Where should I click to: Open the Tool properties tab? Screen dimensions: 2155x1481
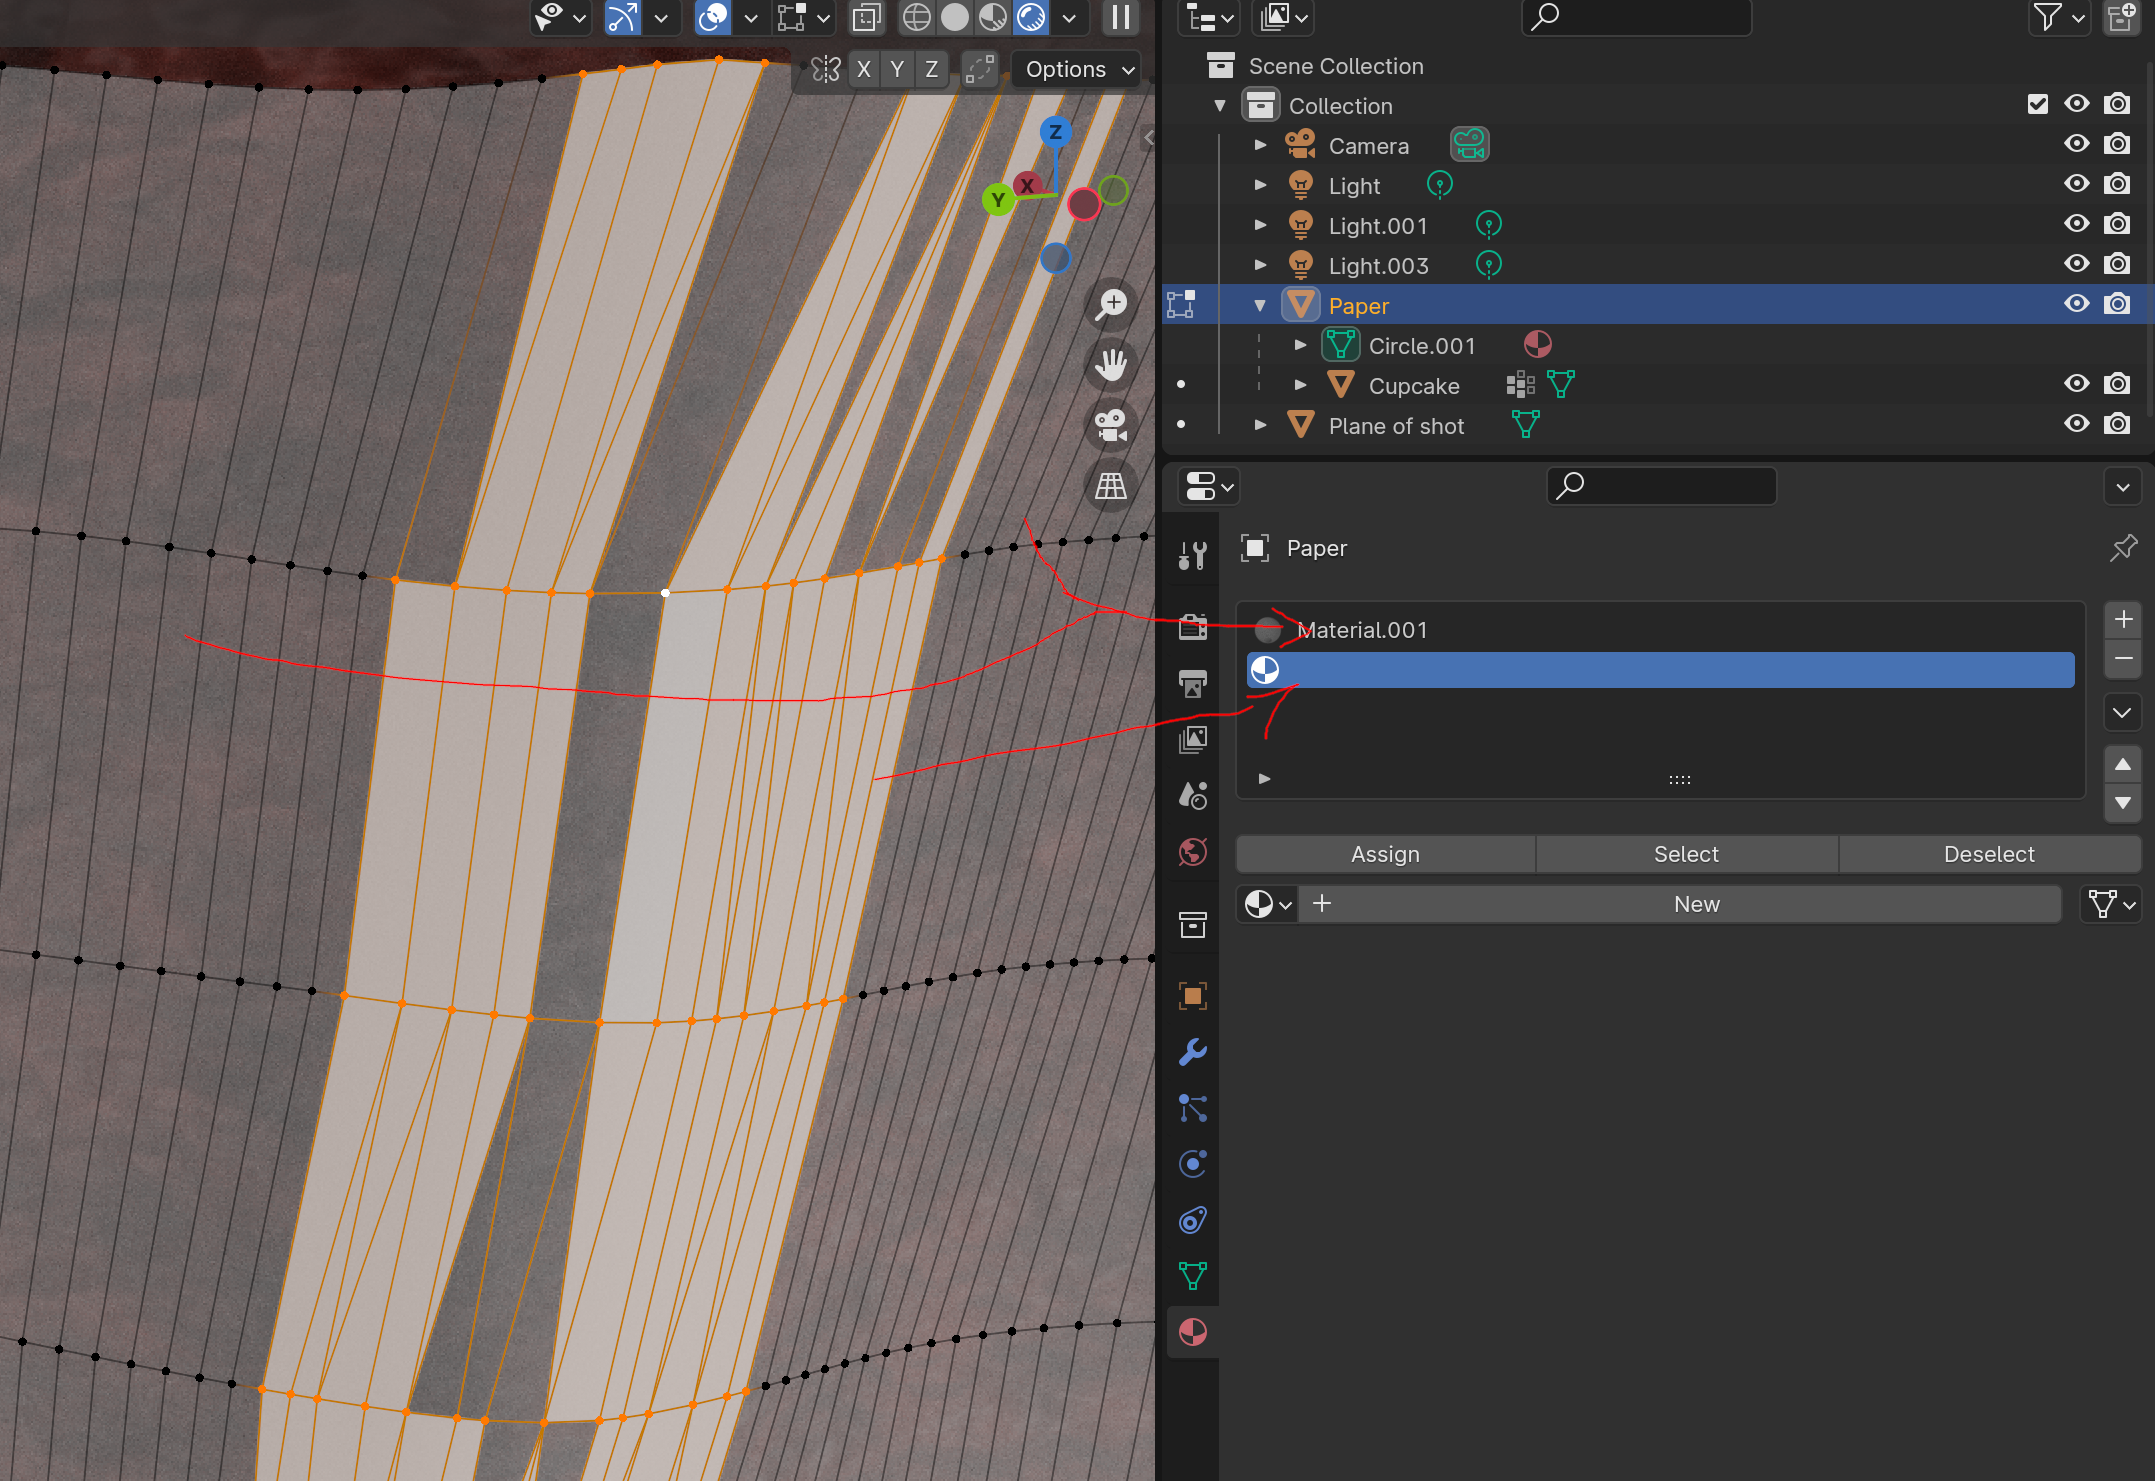tap(1193, 555)
